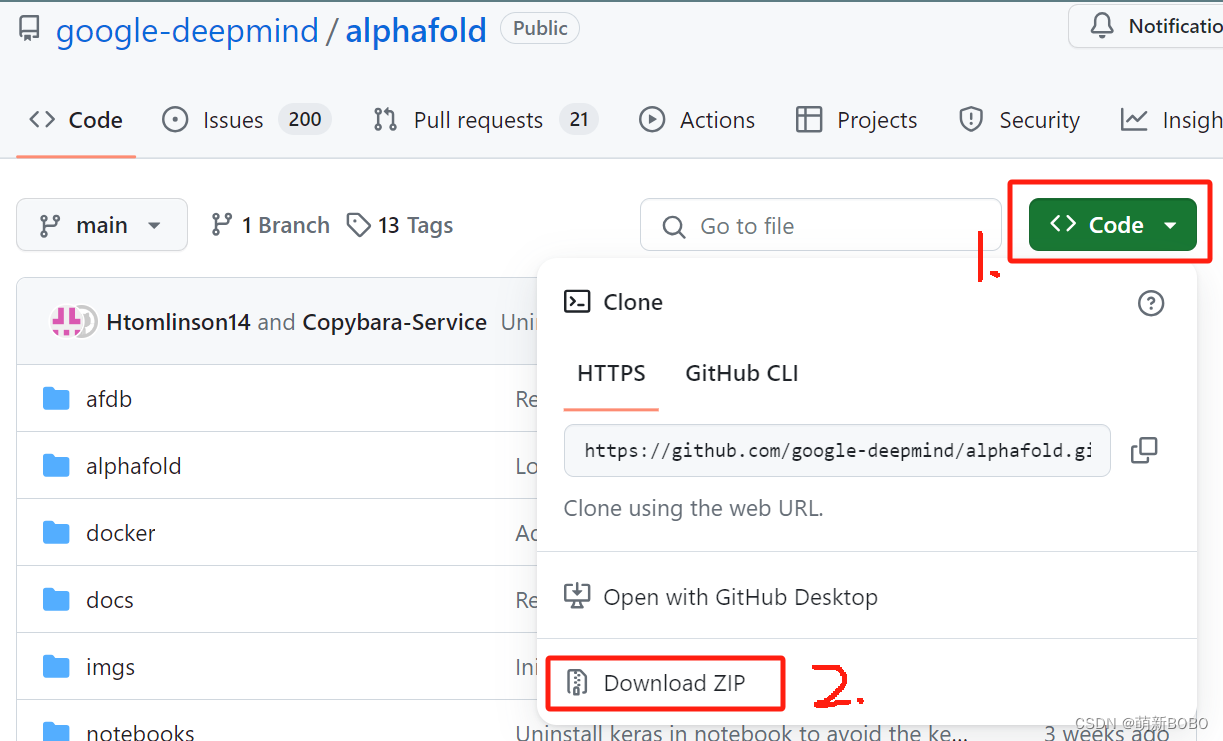
Task: Open the Pull requests tab
Action: point(485,120)
